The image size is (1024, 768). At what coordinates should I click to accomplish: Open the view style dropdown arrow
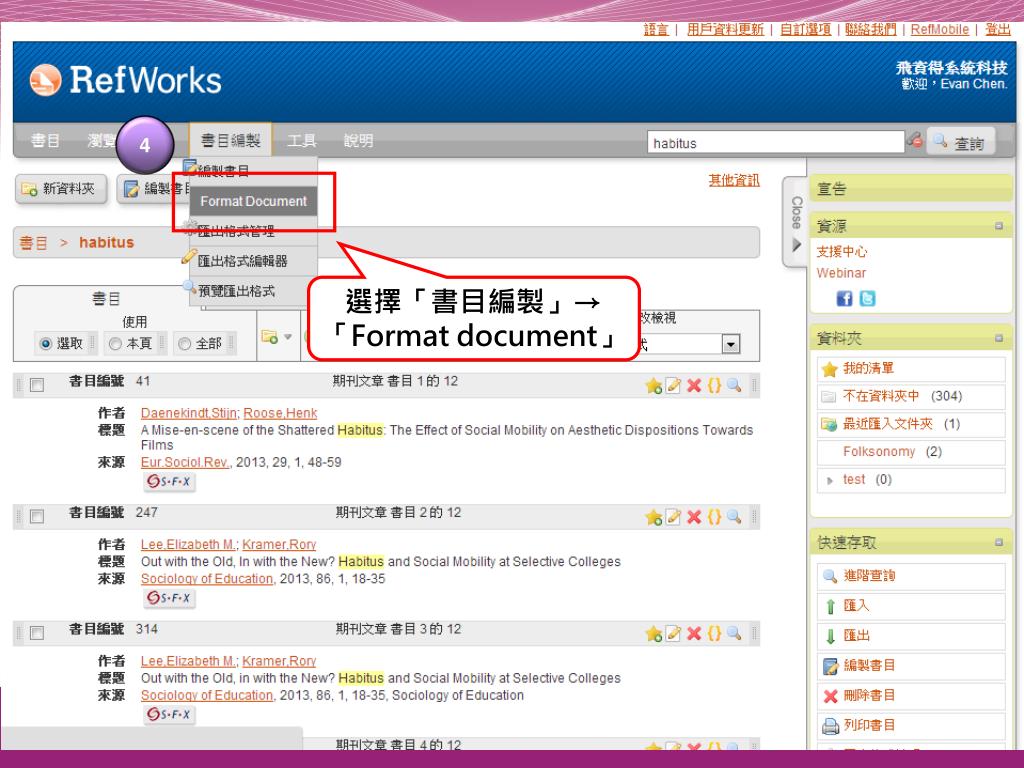pos(731,344)
